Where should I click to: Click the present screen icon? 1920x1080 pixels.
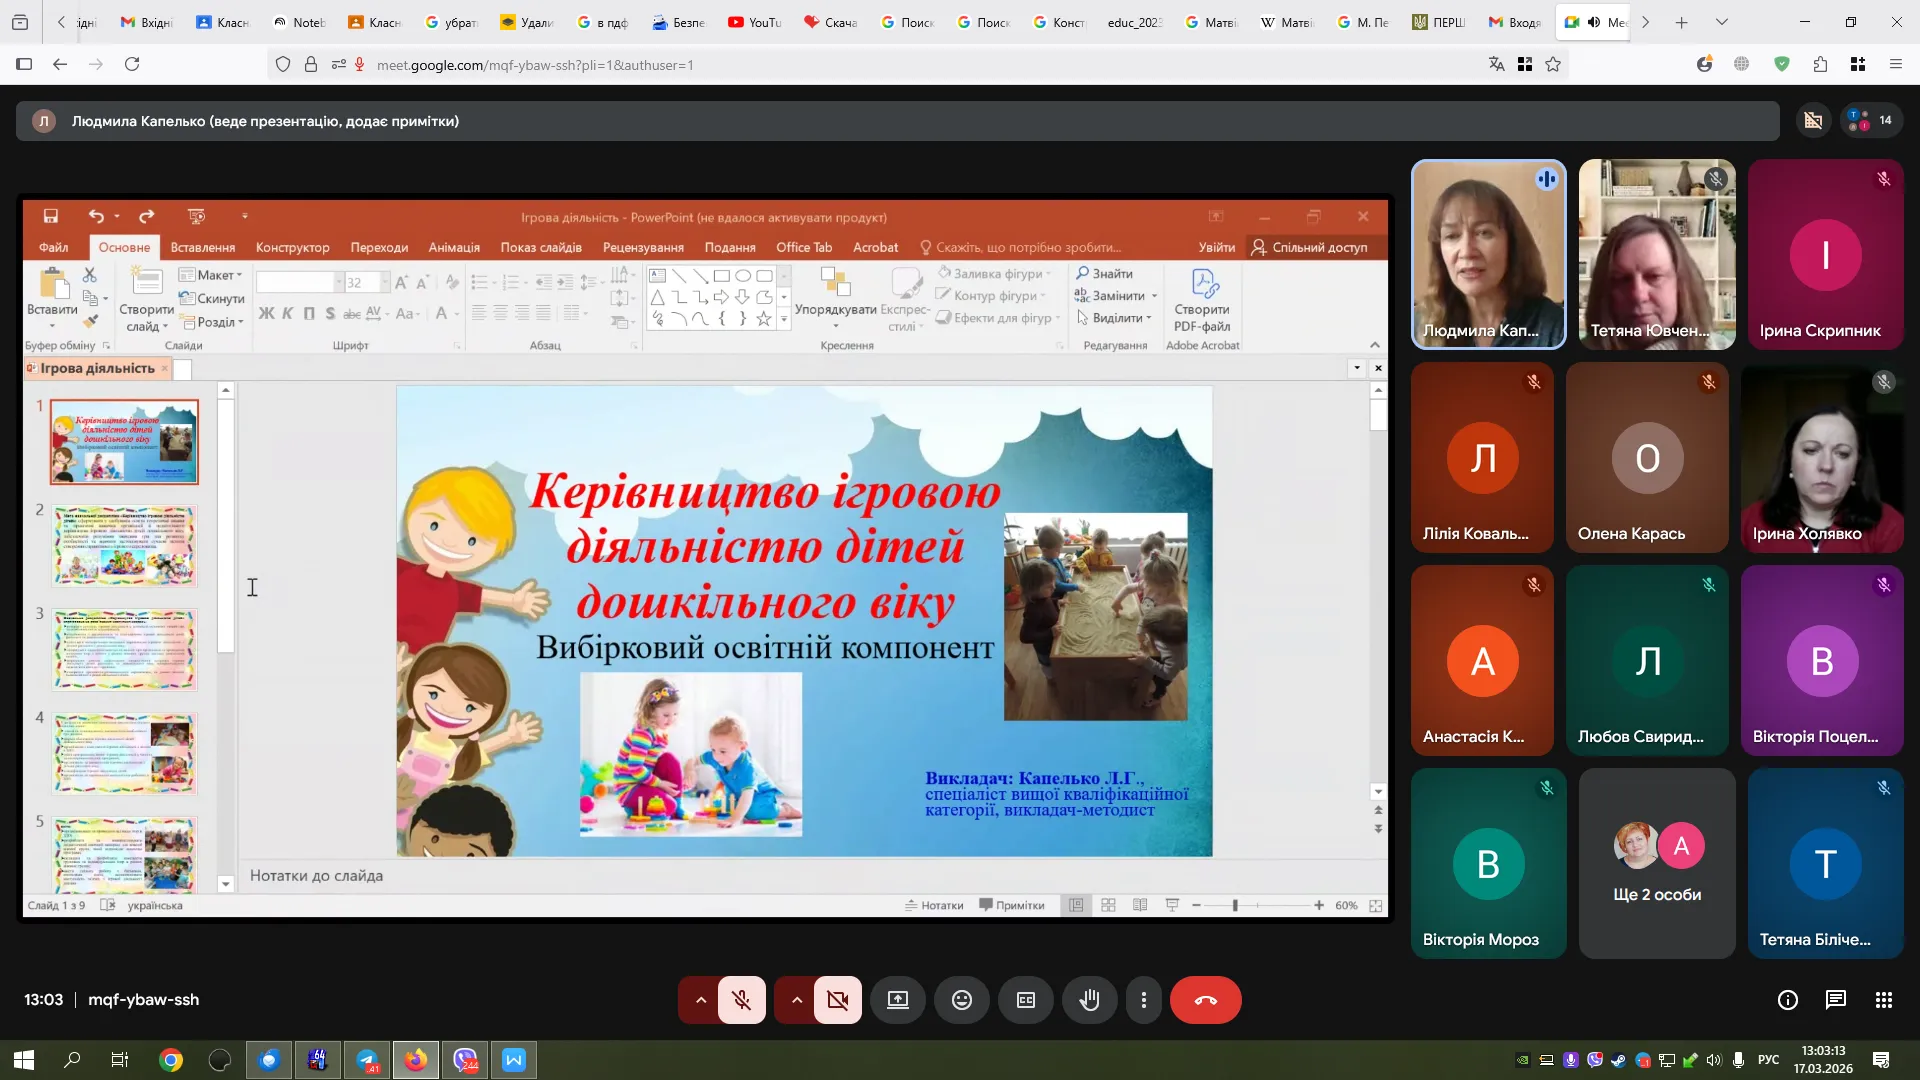(897, 1000)
